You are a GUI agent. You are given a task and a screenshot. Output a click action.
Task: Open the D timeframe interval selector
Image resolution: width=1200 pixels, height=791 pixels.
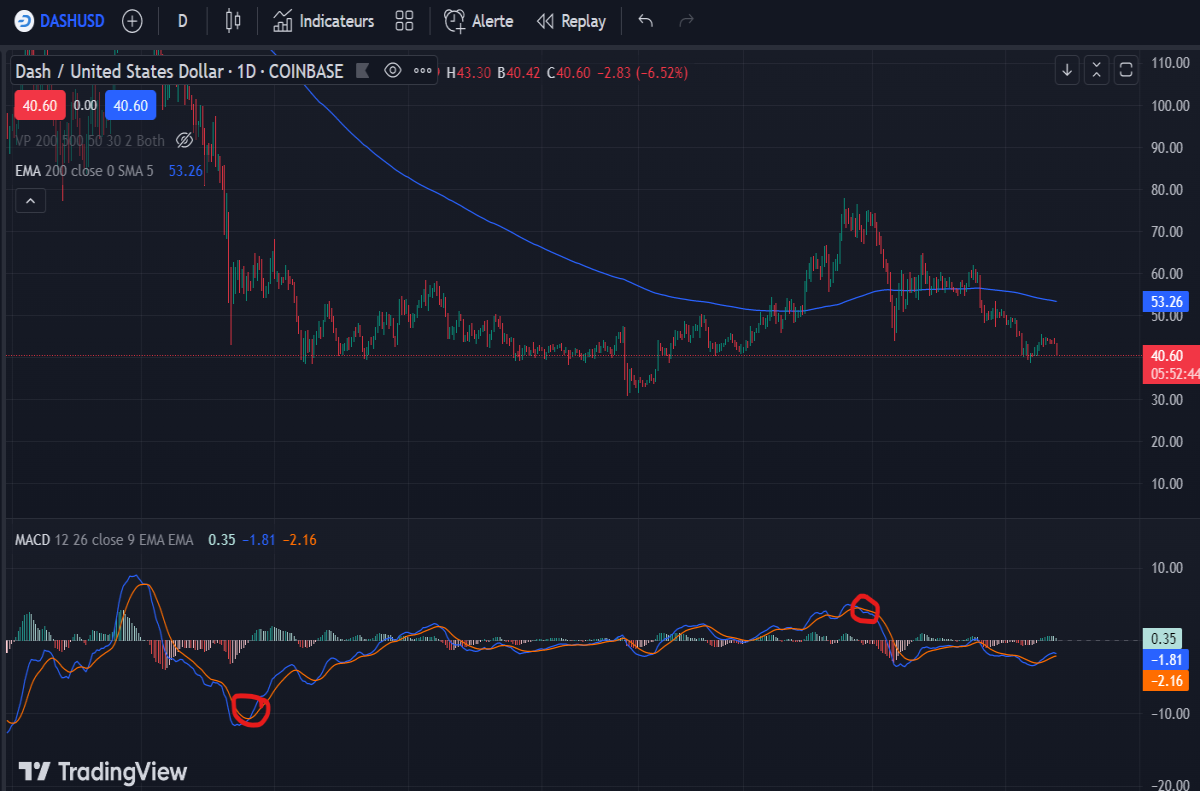click(x=182, y=21)
